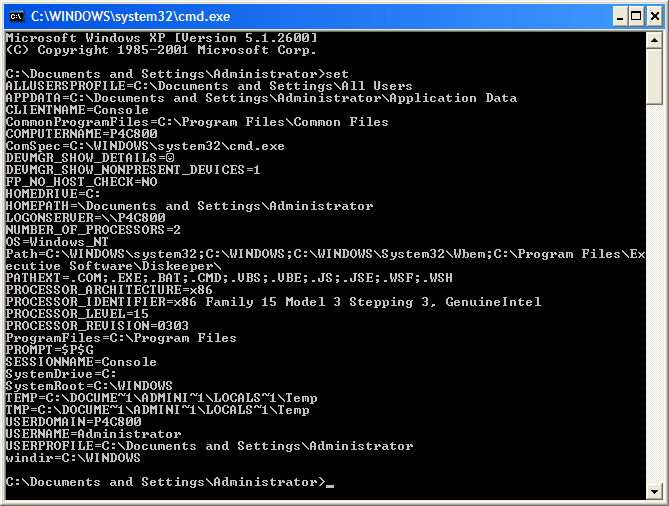Click the NUMBER_OF_PROCESSORS=2 line

(x=93, y=230)
